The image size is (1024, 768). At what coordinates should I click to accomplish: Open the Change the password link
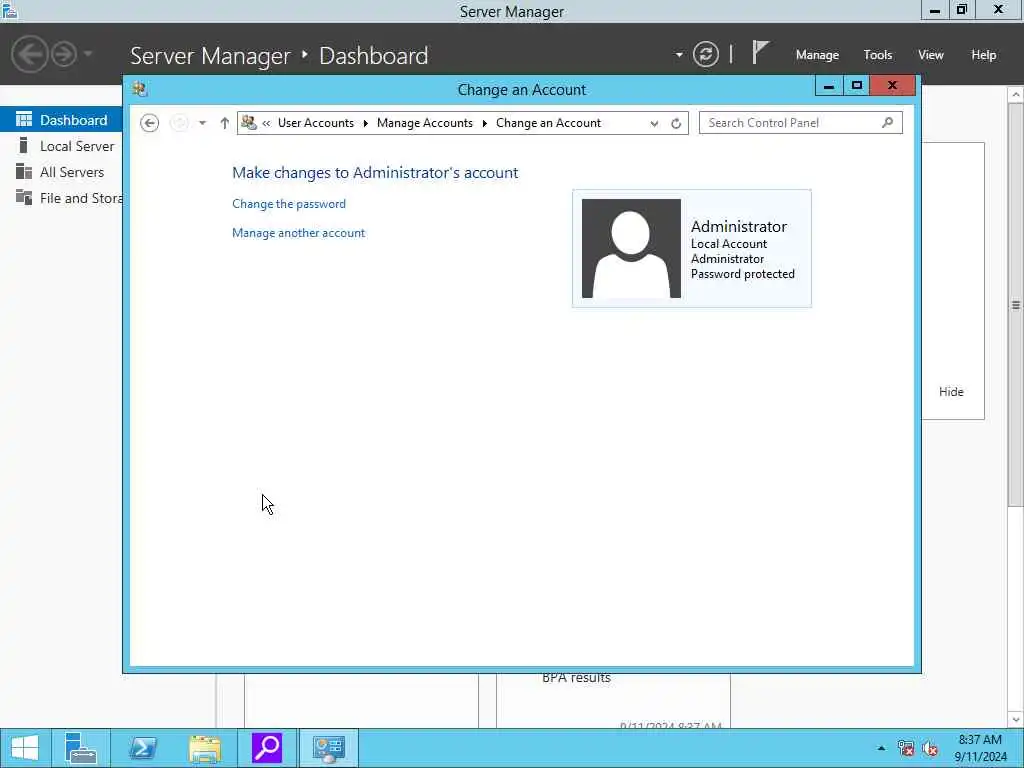coord(289,204)
